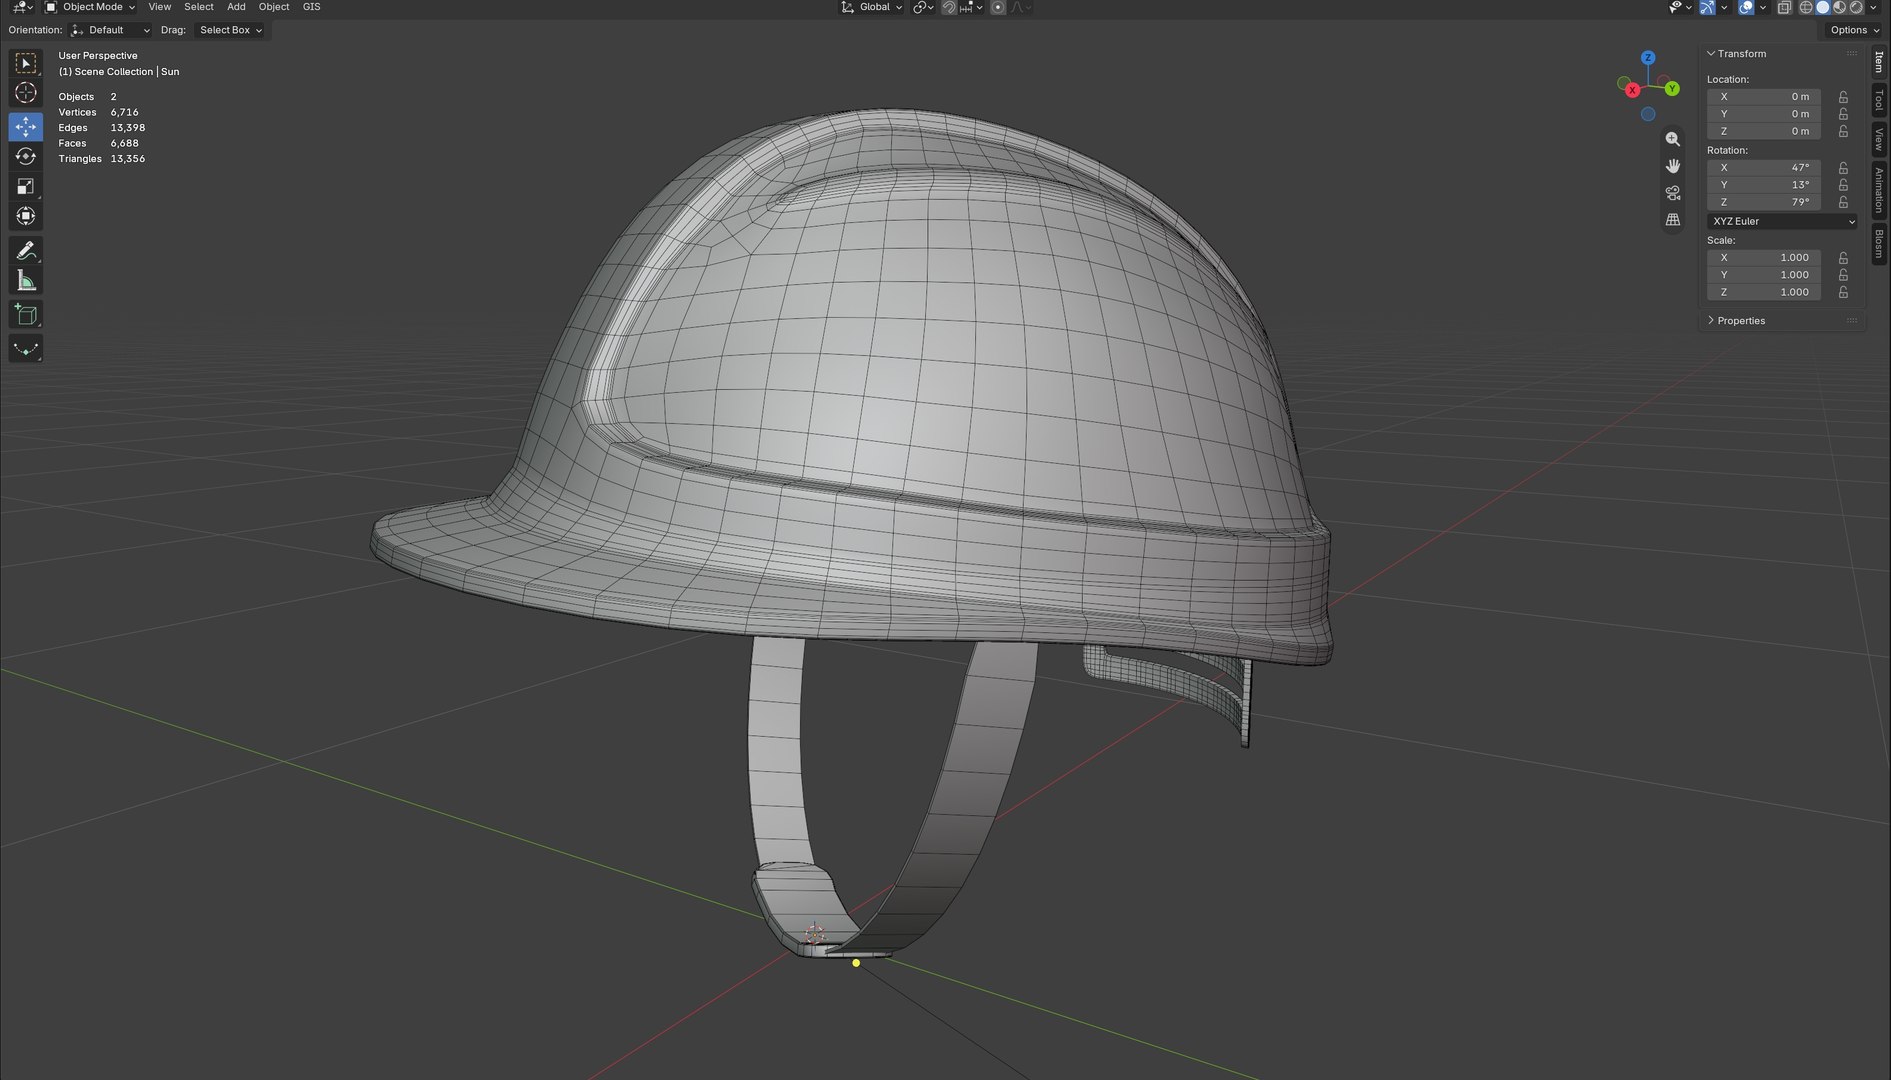Open the Orientation Default dropdown

(x=111, y=30)
